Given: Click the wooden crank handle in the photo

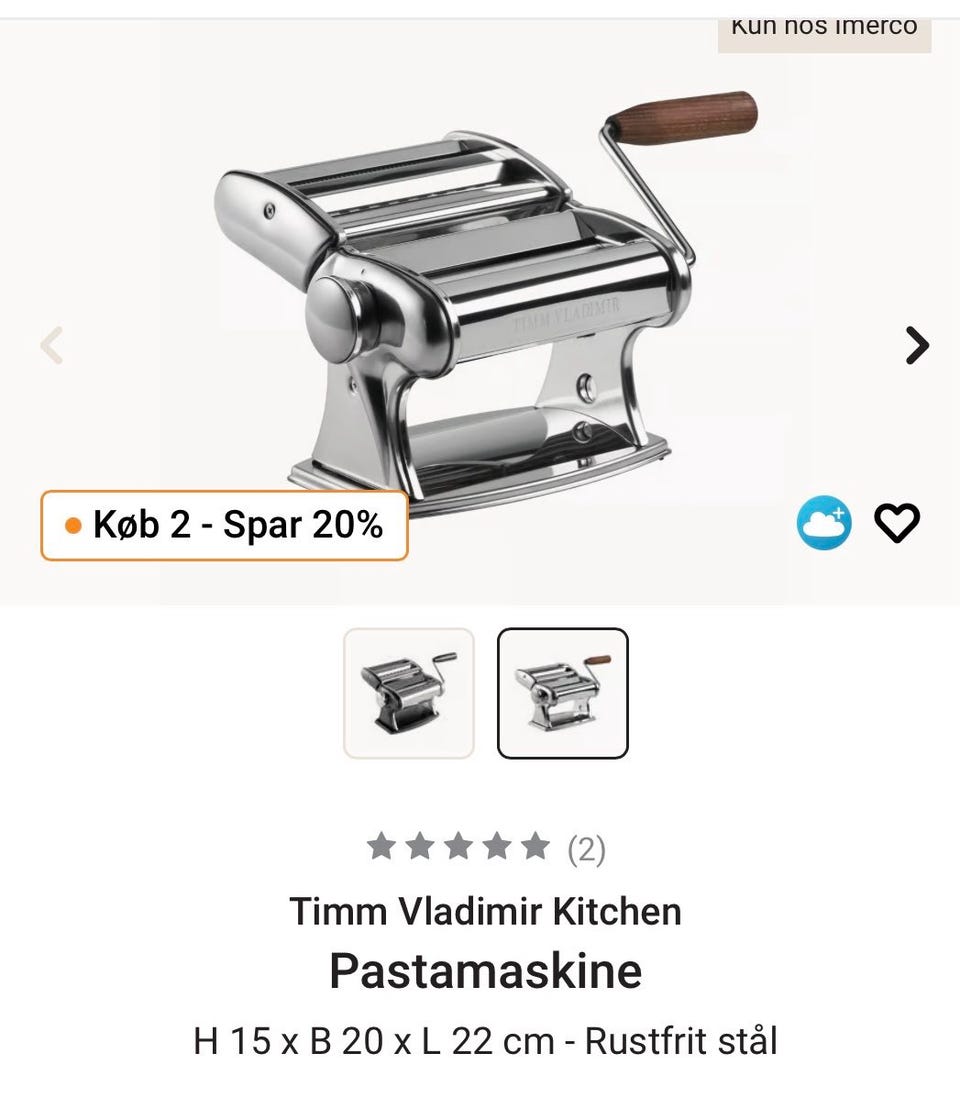Looking at the screenshot, I should tap(683, 116).
